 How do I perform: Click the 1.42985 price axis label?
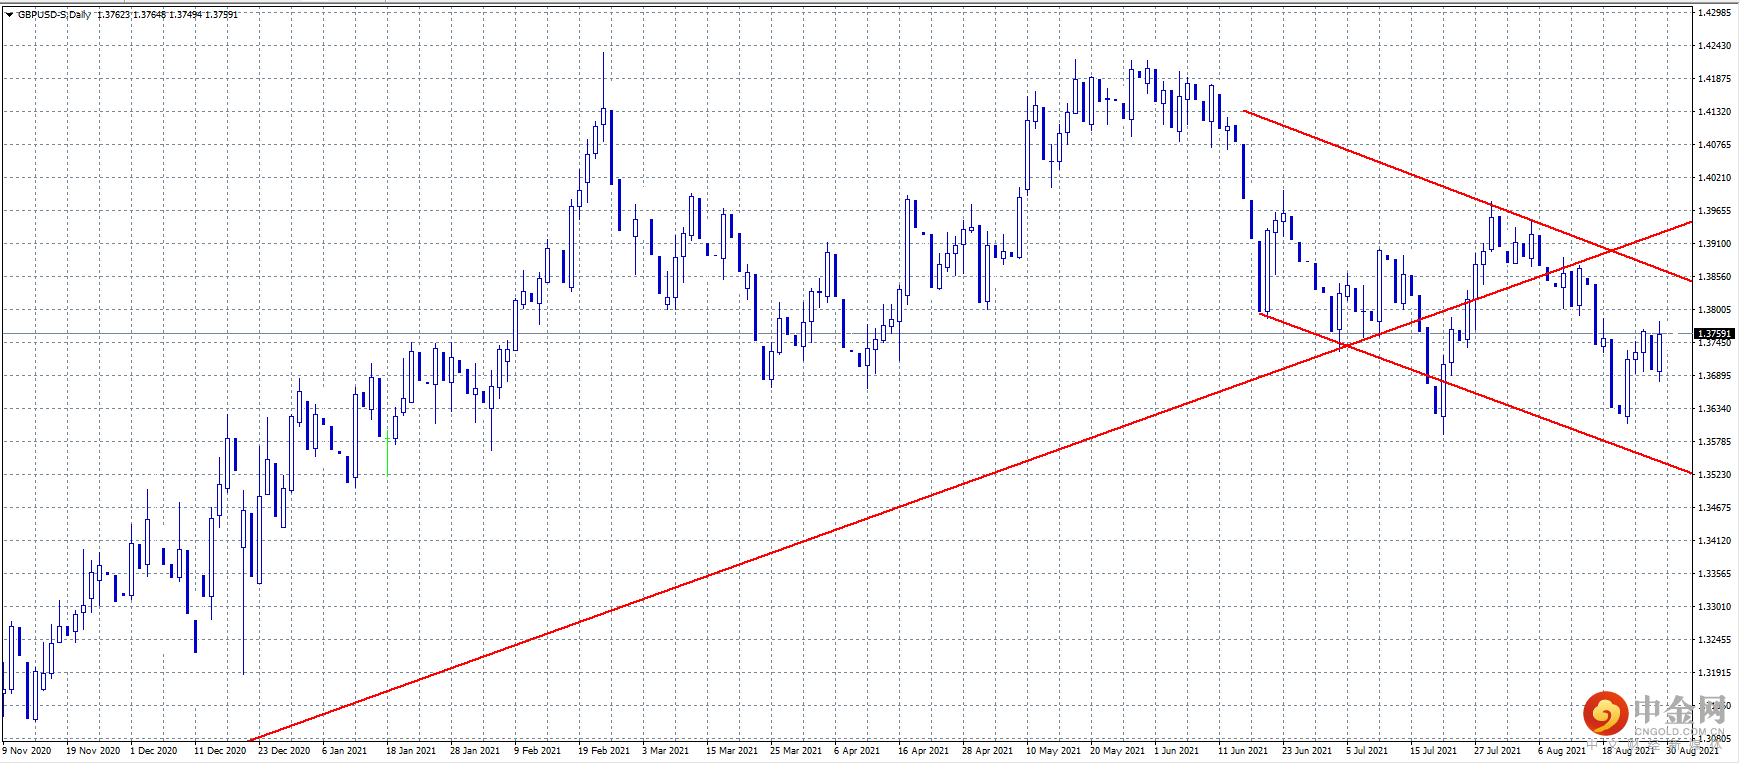click(1714, 13)
